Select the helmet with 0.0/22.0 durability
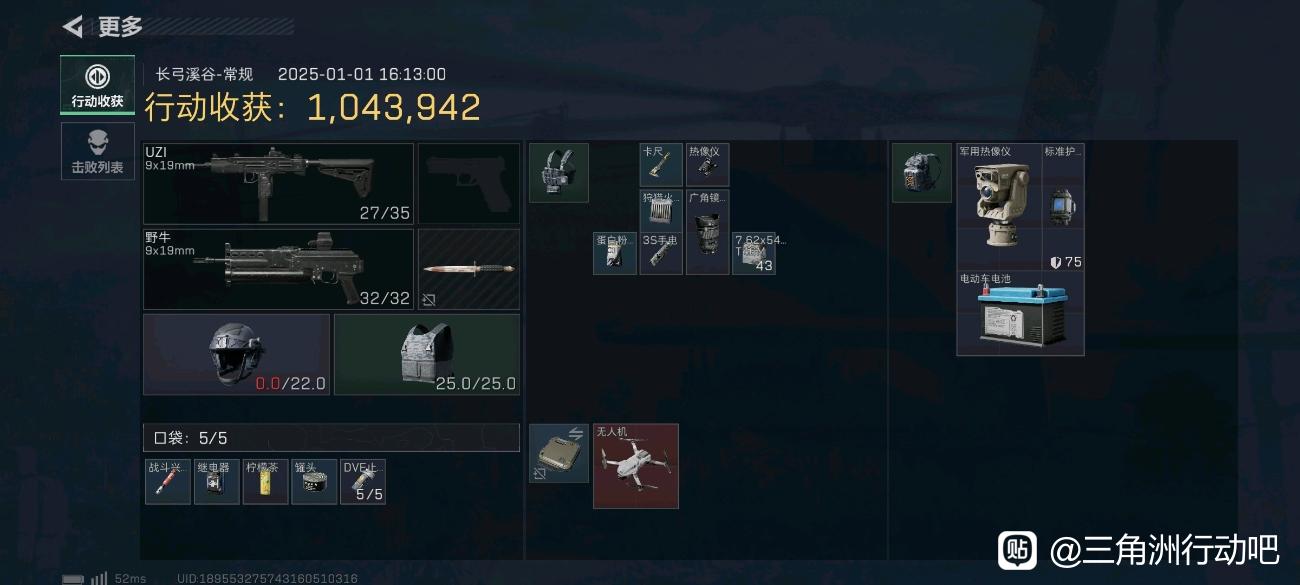This screenshot has width=1300, height=585. (x=237, y=354)
